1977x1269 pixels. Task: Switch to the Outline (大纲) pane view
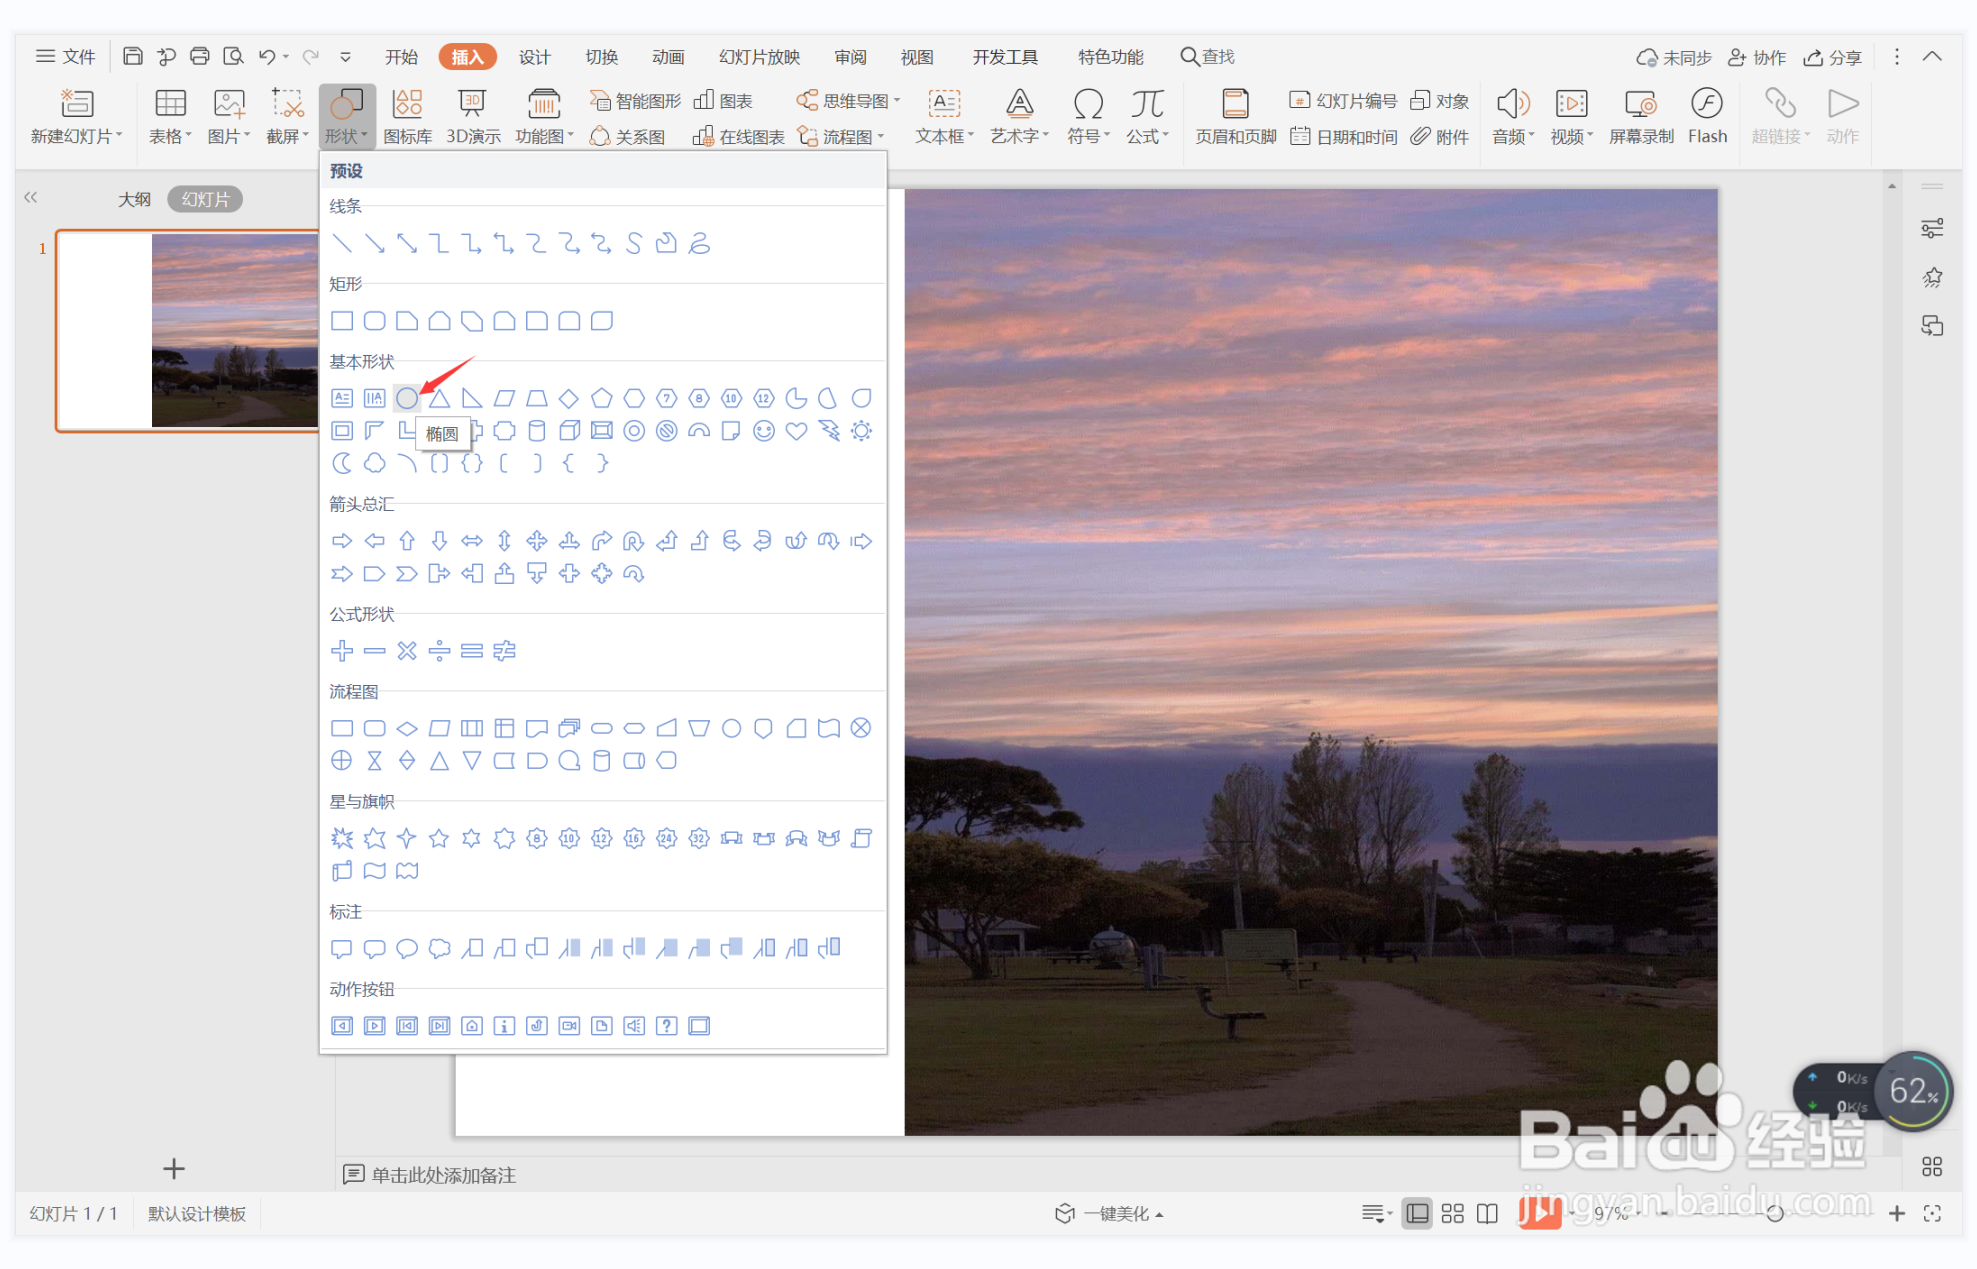point(134,199)
